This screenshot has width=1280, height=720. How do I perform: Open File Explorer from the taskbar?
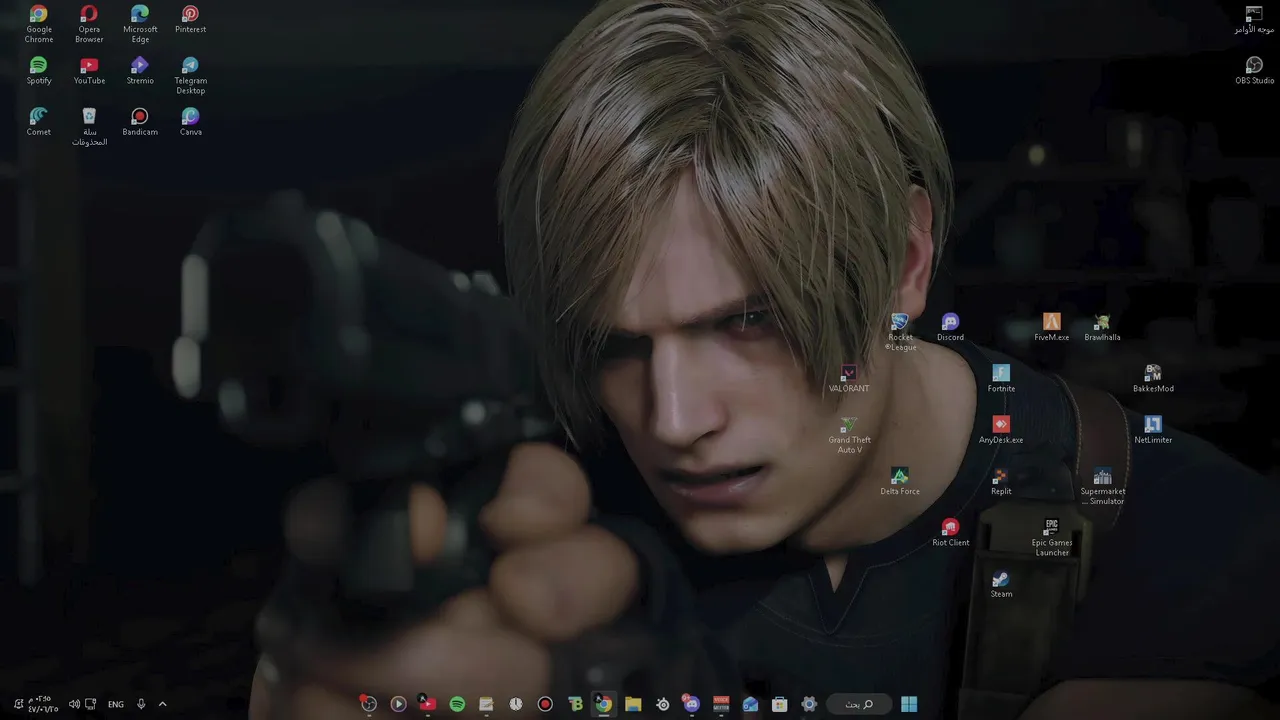coord(633,704)
